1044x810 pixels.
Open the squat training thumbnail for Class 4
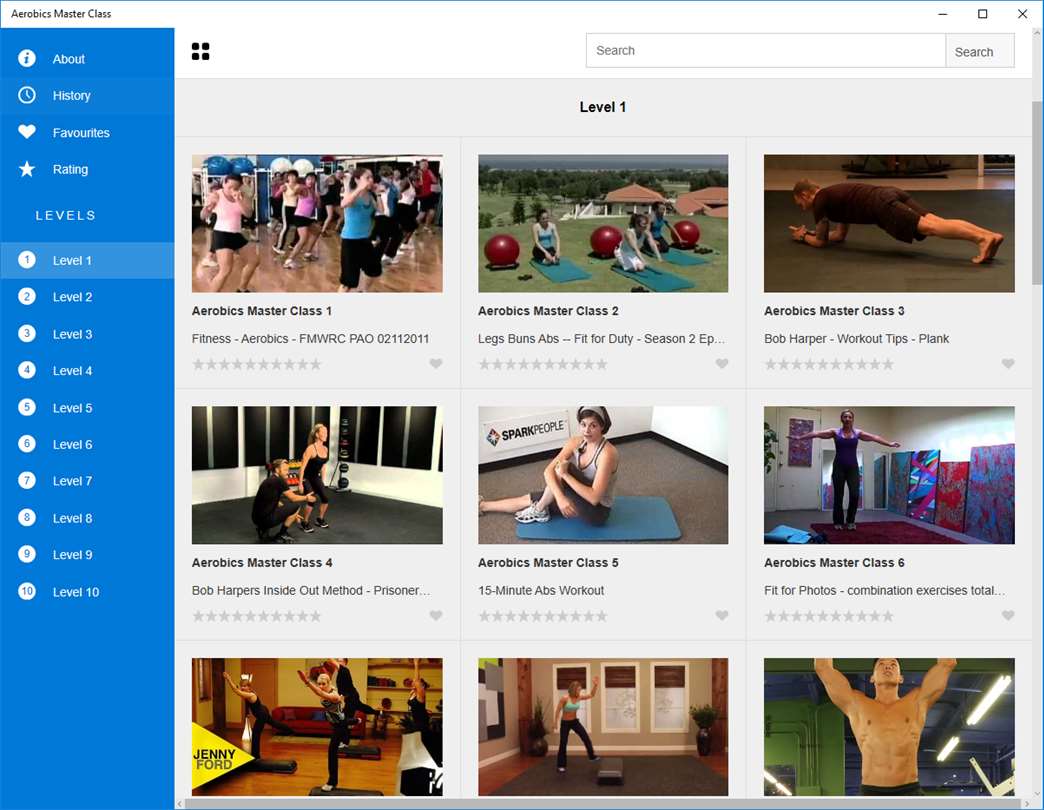coord(317,475)
